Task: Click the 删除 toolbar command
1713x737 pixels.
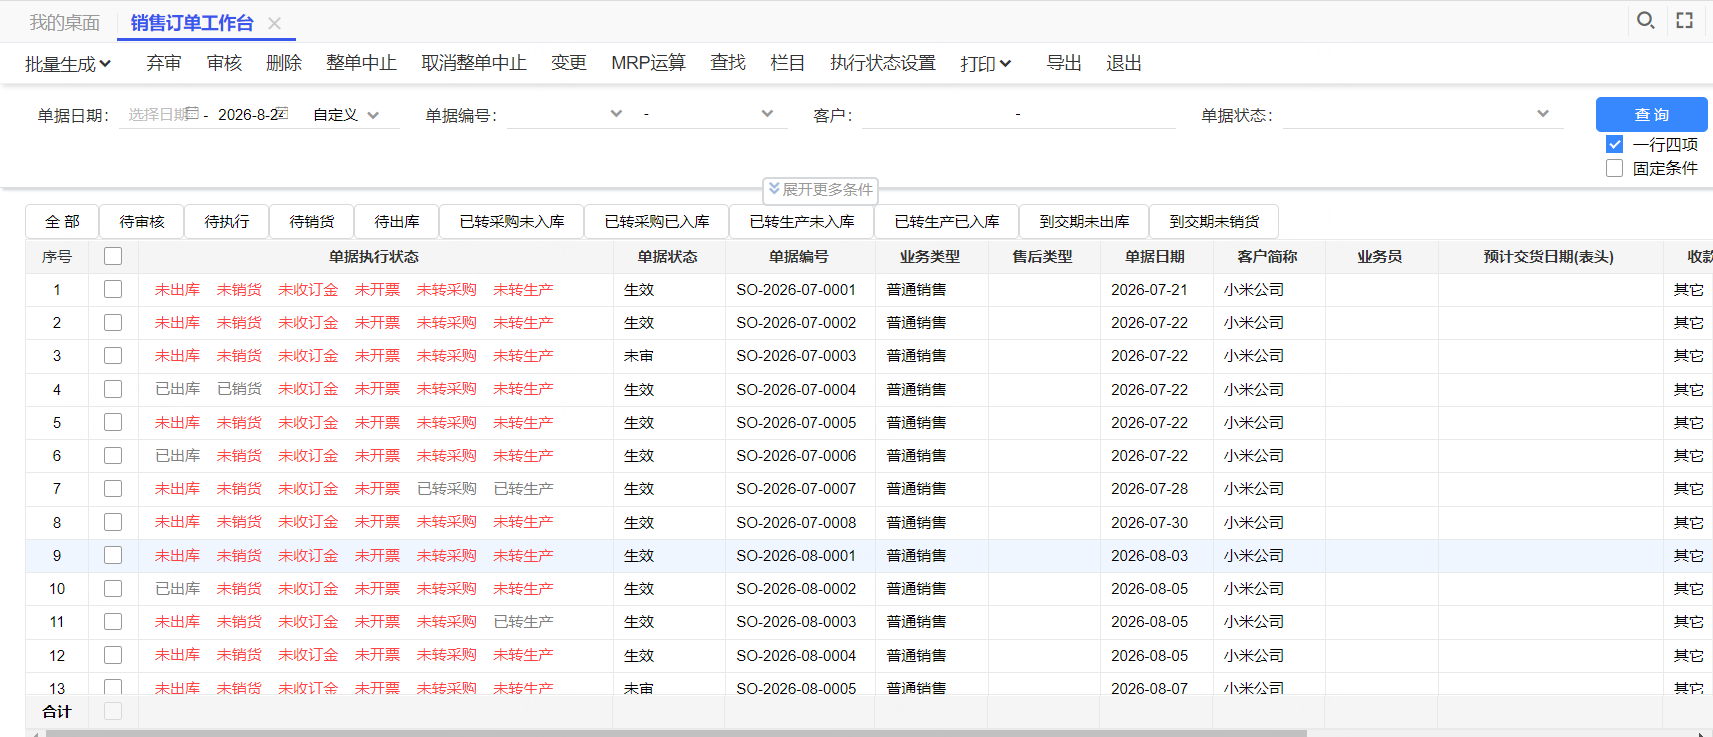Action: point(284,63)
